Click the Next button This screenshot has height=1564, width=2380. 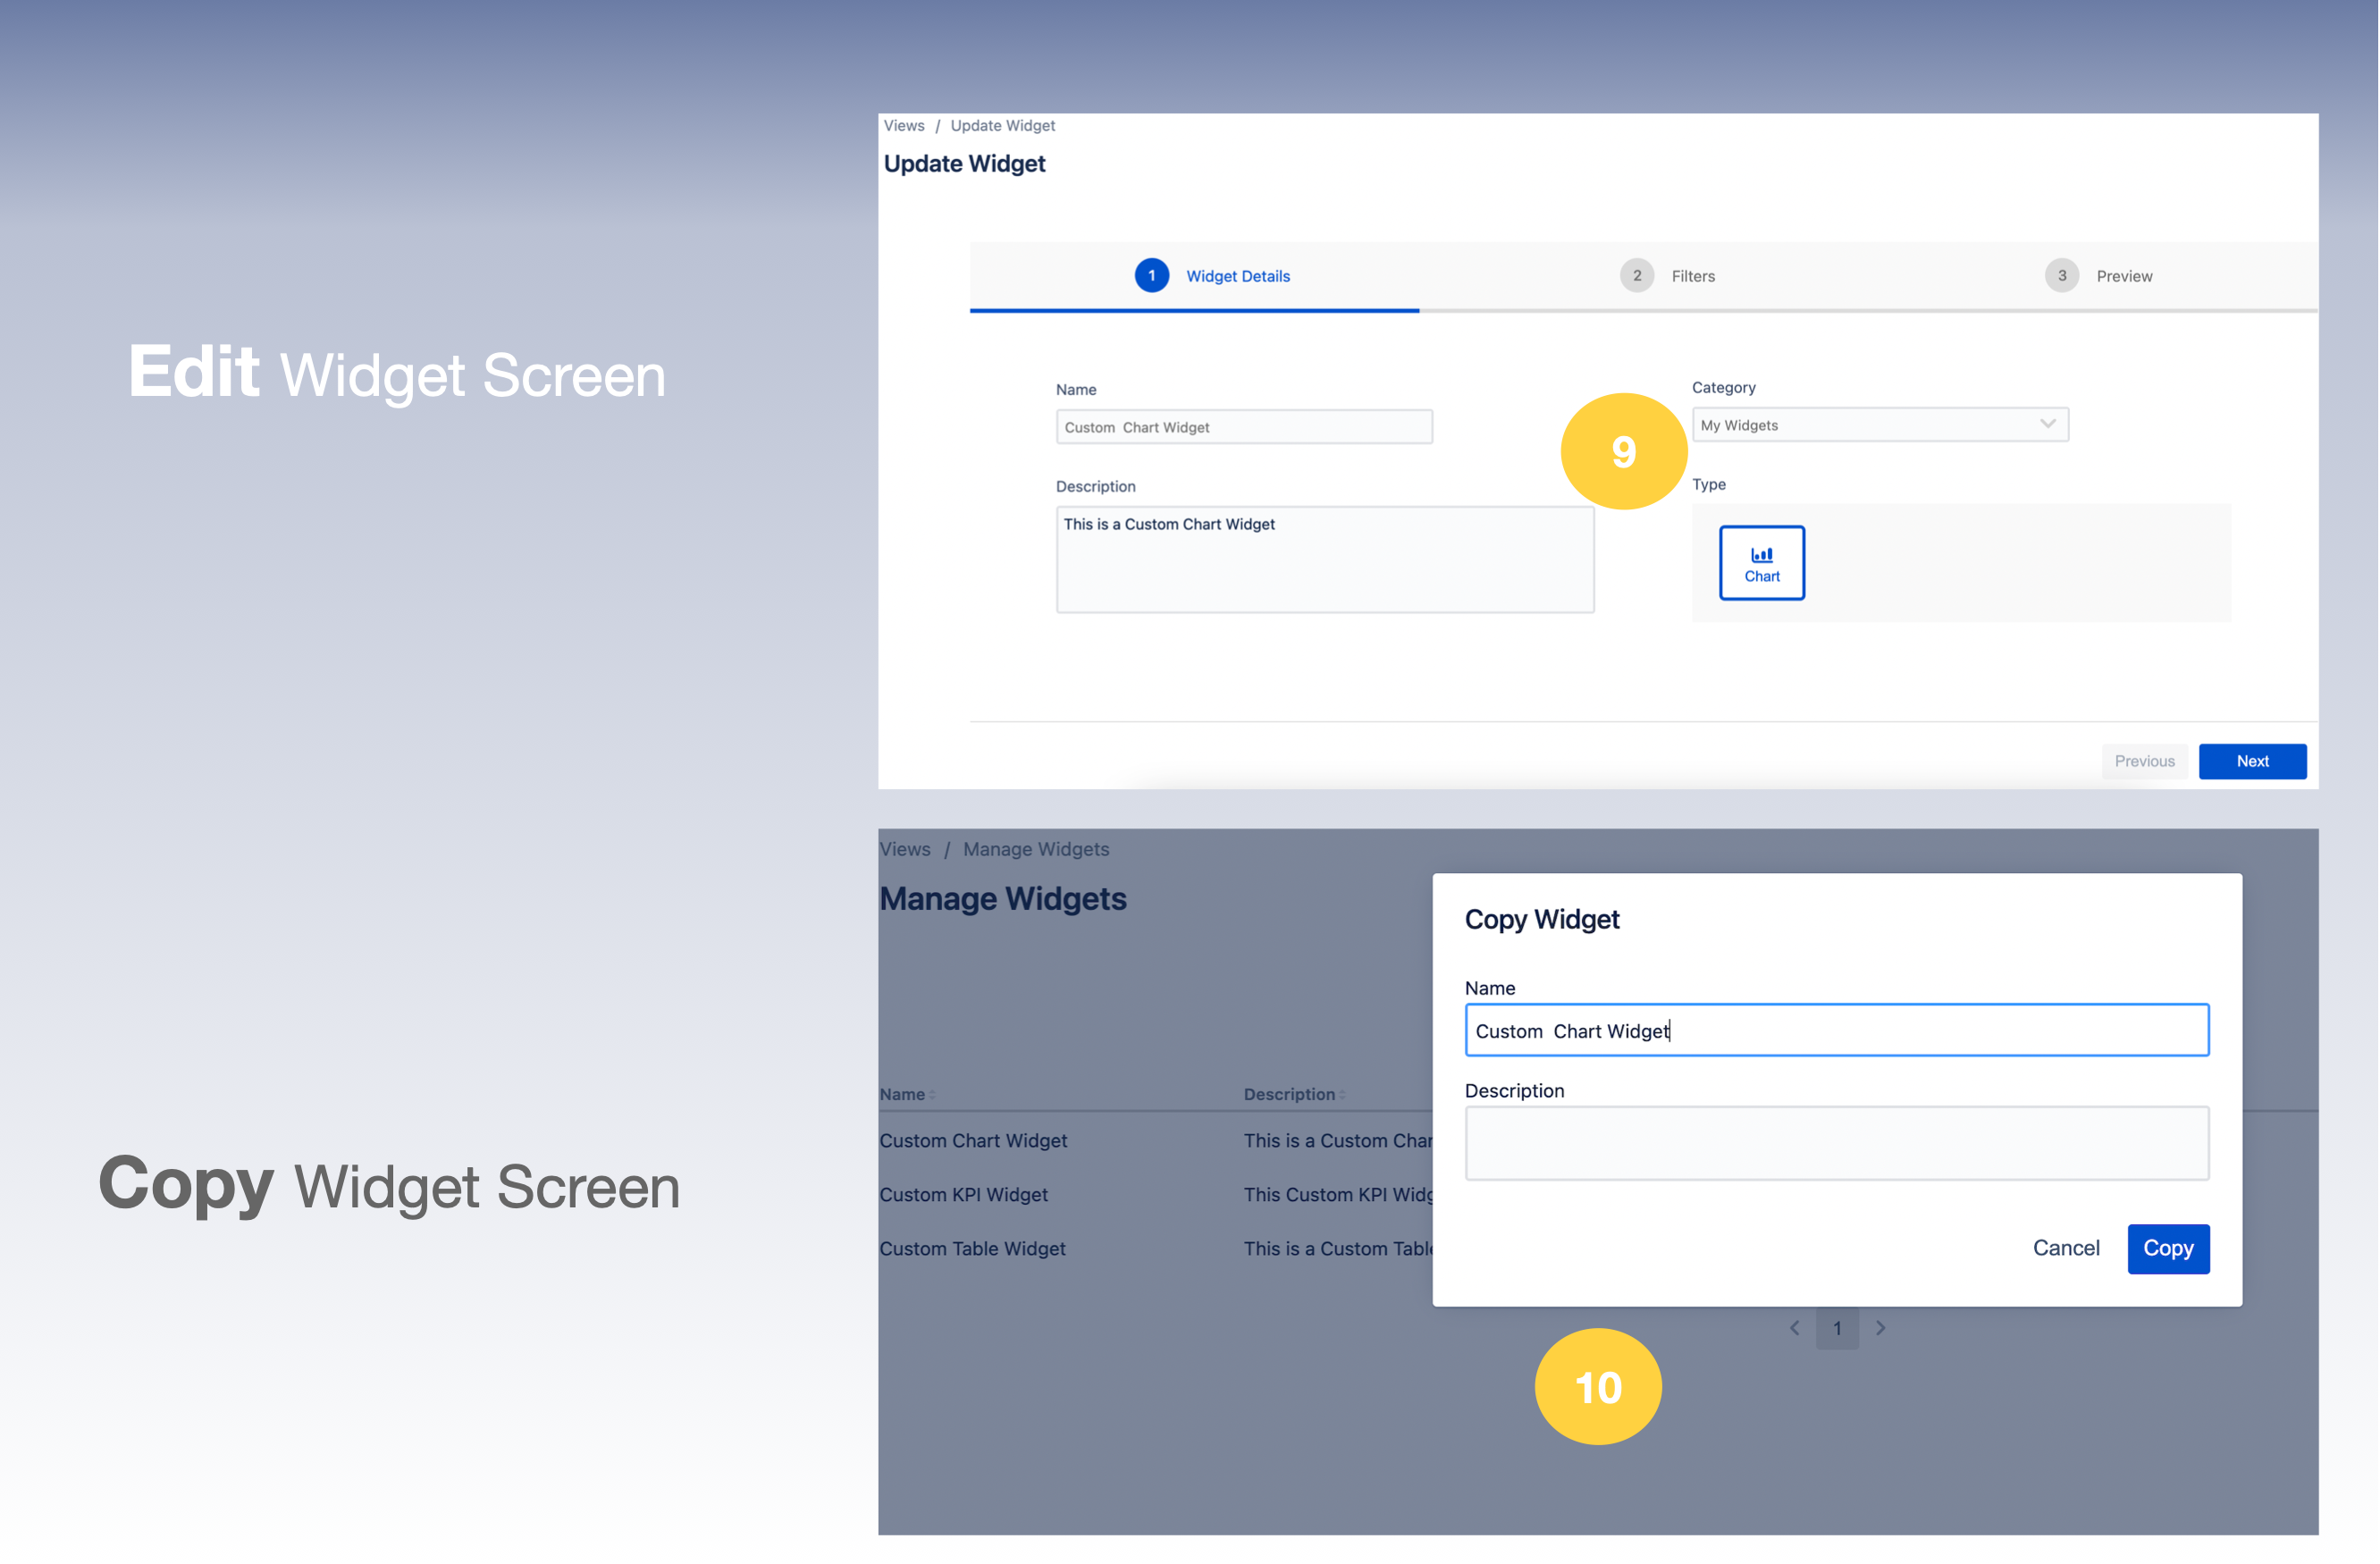pyautogui.click(x=2251, y=761)
